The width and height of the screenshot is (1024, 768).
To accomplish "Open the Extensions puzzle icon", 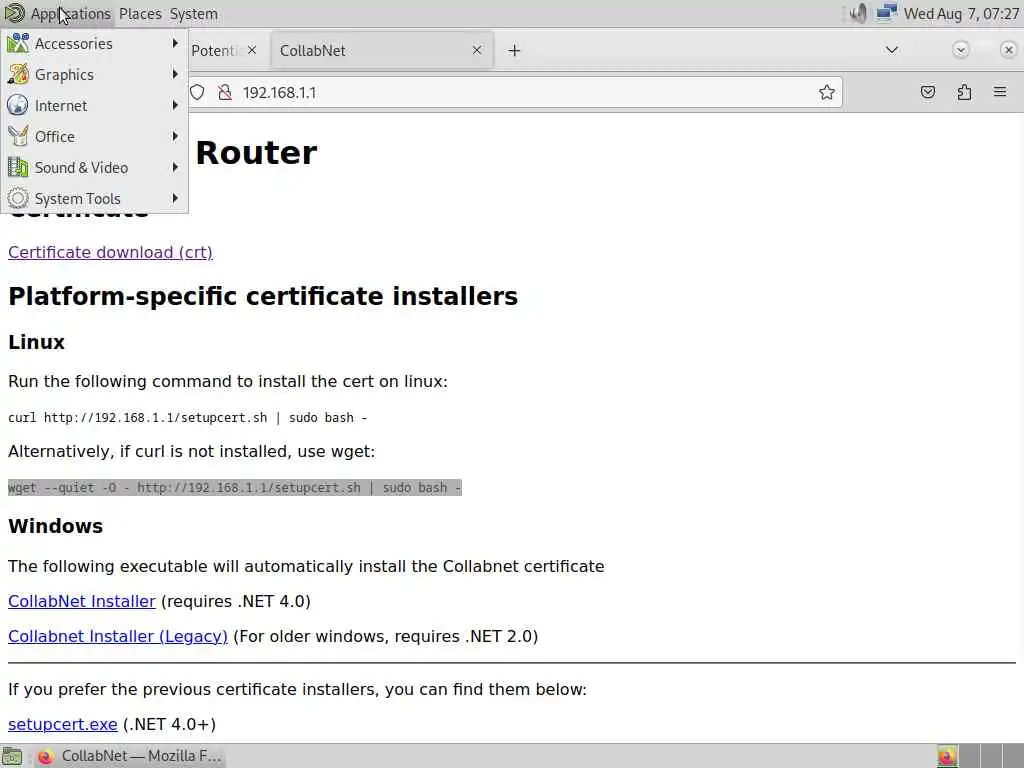I will click(x=965, y=92).
